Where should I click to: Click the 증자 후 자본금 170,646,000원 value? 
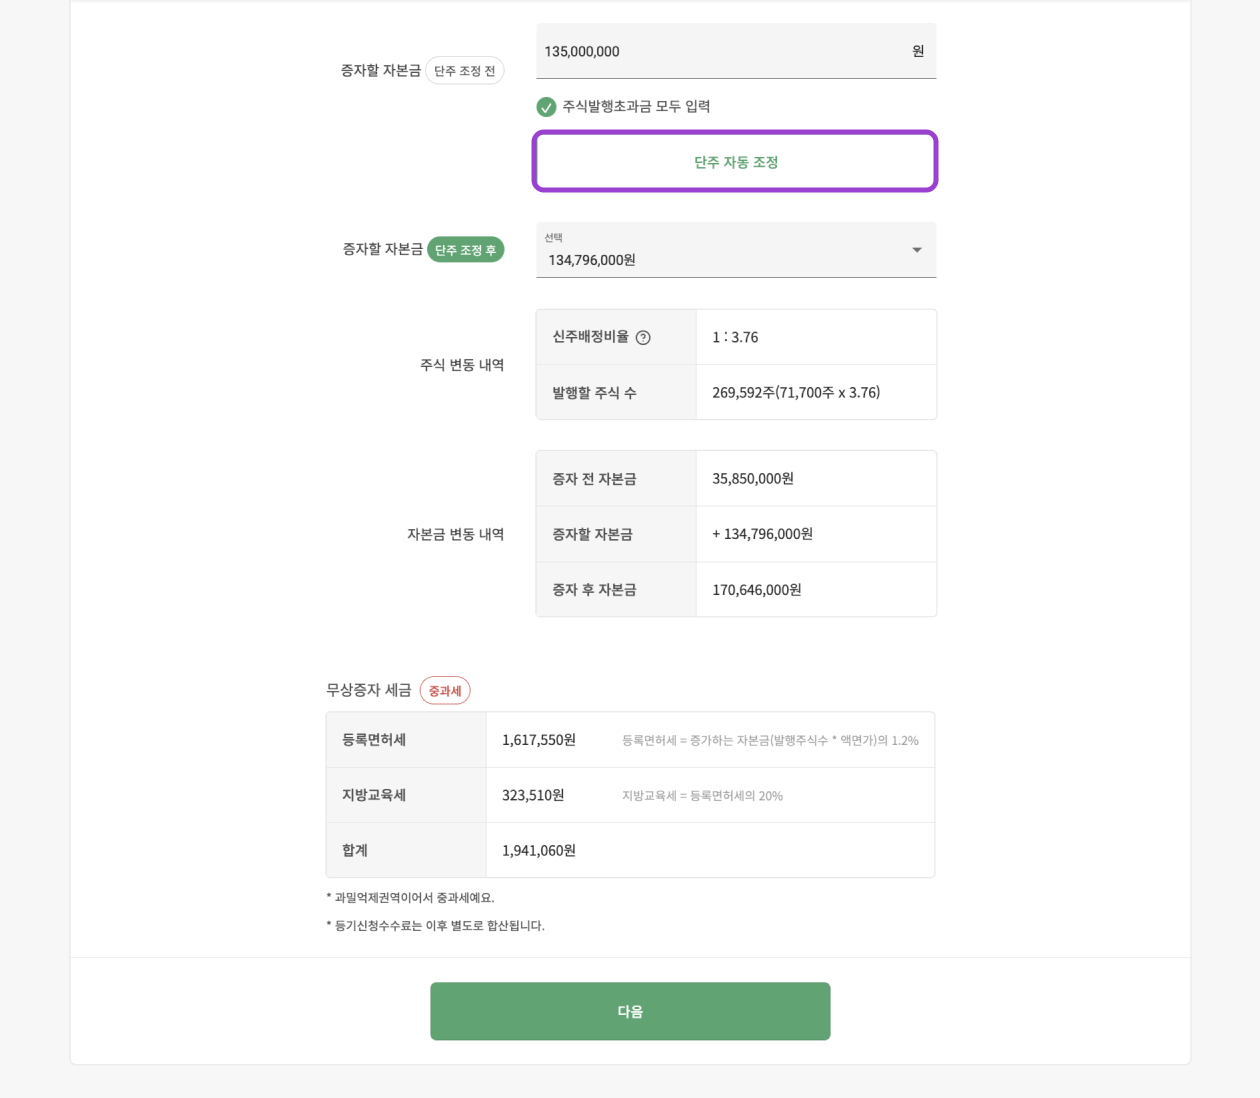pos(757,590)
